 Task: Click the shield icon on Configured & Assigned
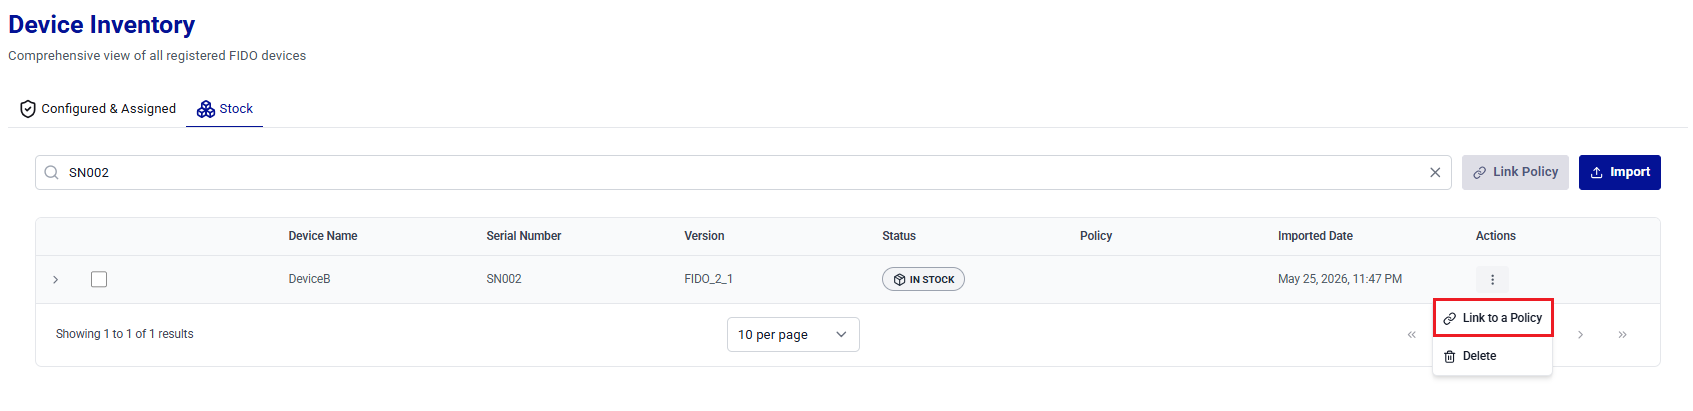point(28,109)
